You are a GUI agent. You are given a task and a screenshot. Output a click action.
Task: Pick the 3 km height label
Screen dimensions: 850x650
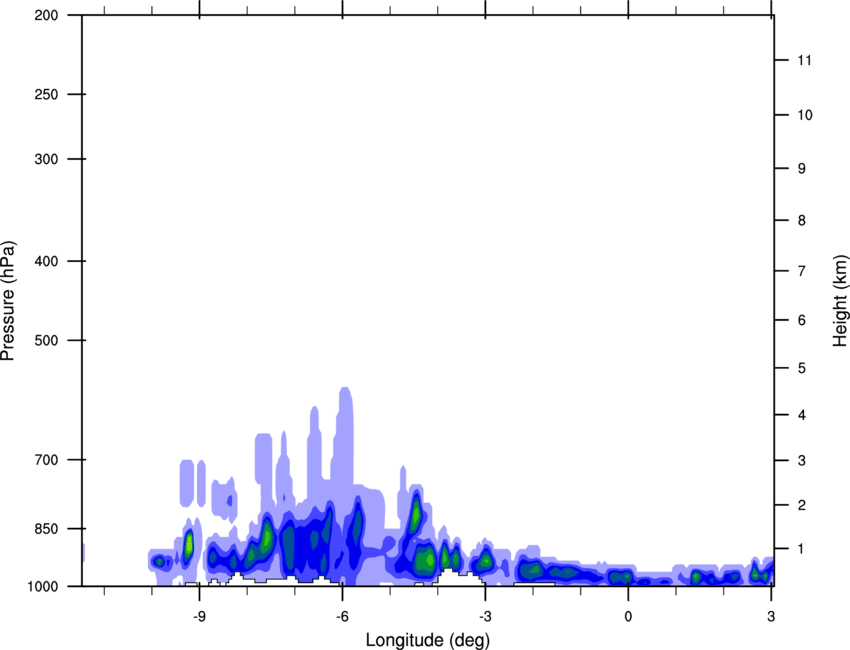802,461
